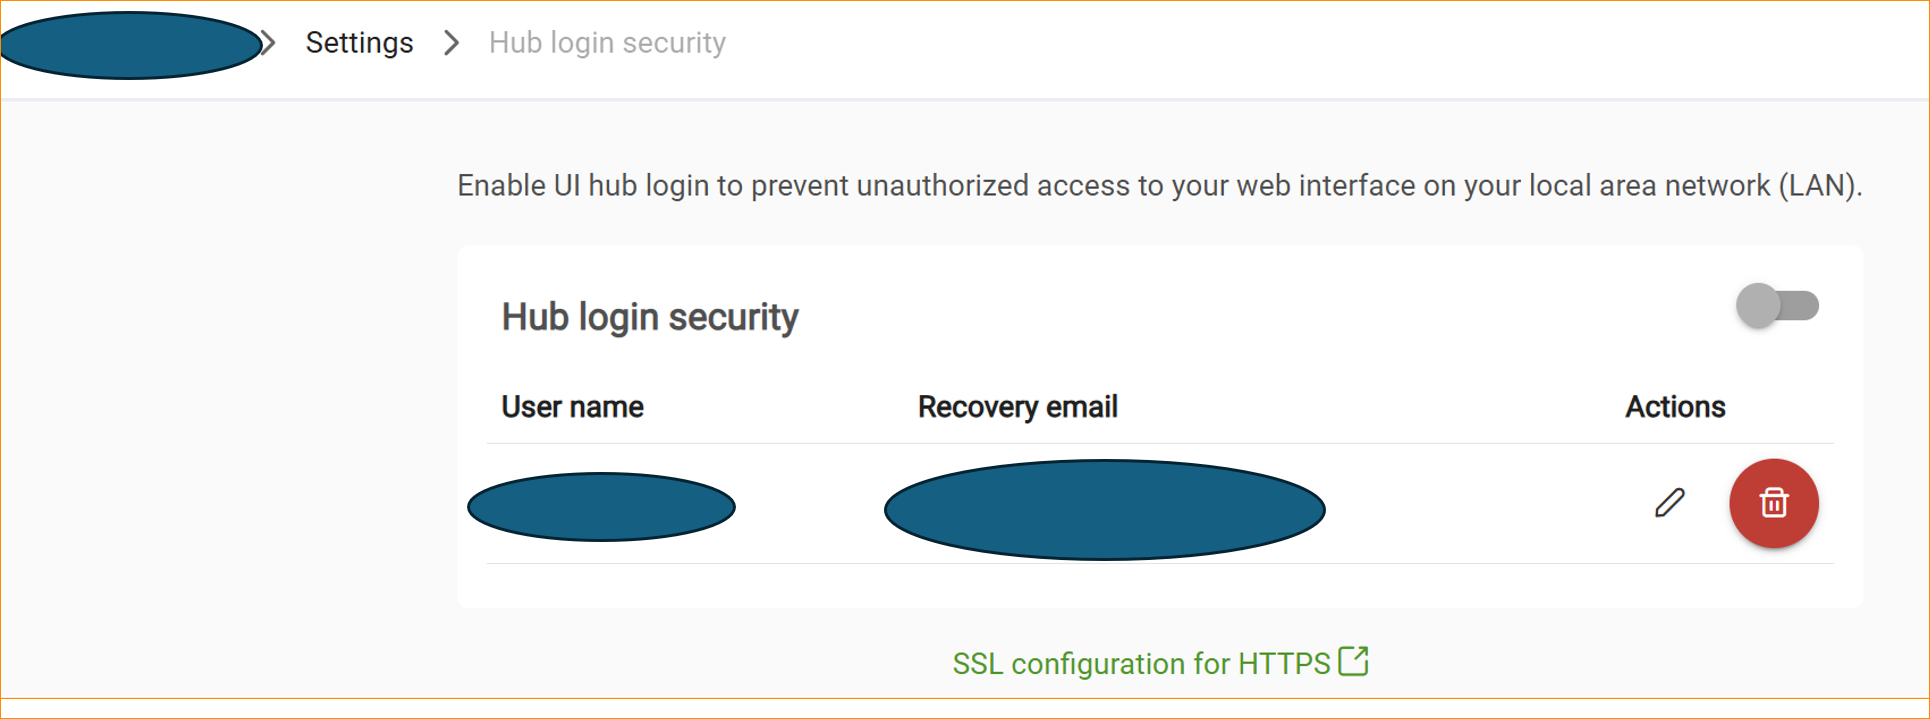The image size is (1930, 719).
Task: Select the redacted recovery email cell
Action: [x=1104, y=510]
